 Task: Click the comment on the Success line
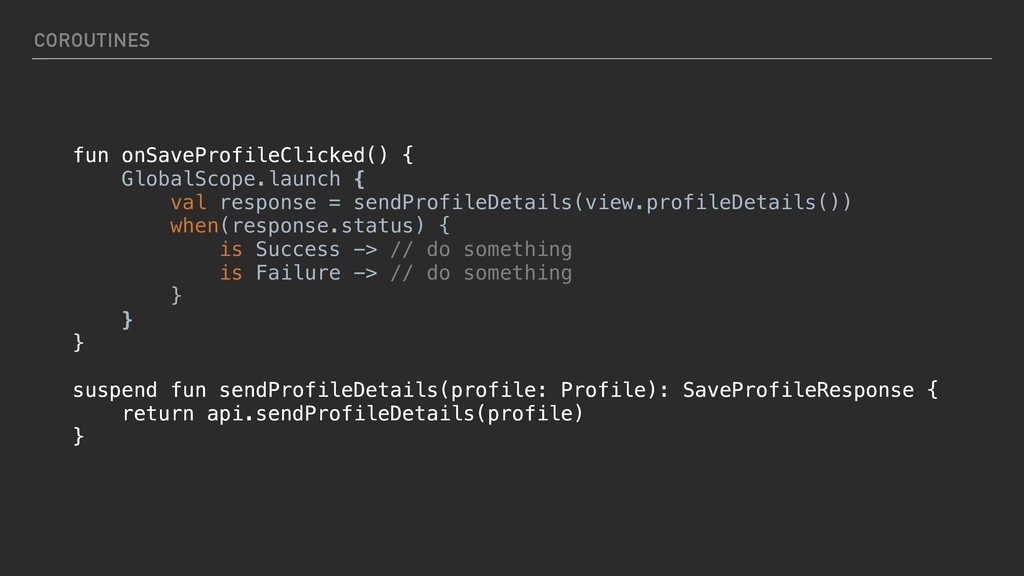pyautogui.click(x=480, y=249)
